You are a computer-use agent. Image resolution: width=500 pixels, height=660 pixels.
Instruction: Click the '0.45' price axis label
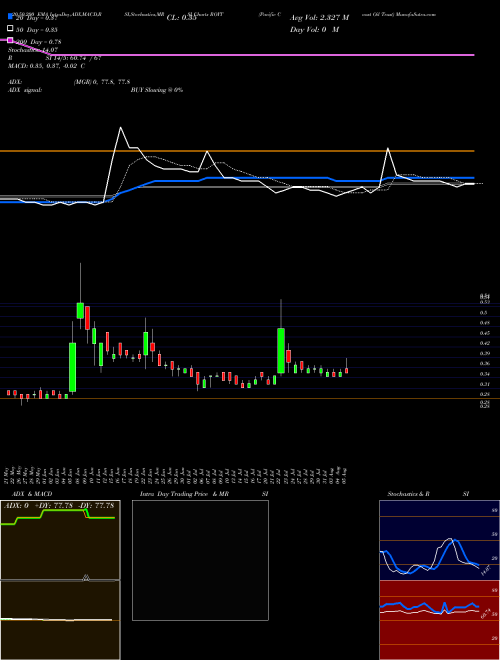point(484,333)
